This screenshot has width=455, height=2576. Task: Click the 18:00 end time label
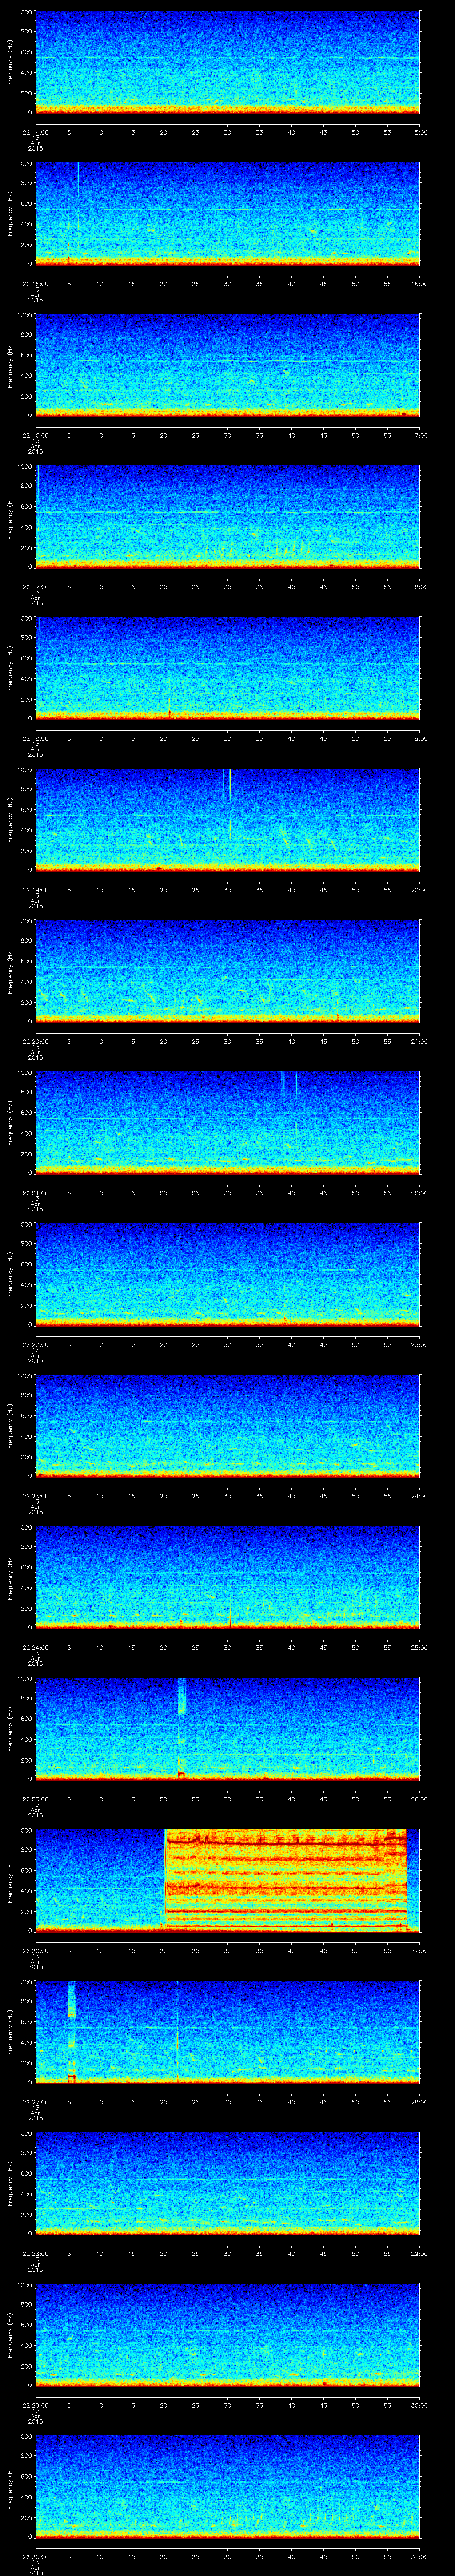tap(420, 587)
